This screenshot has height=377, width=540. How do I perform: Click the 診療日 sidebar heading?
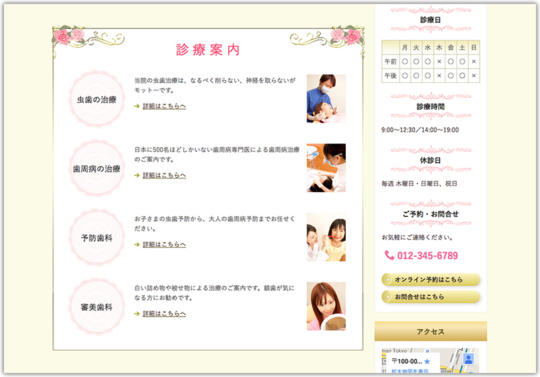pyautogui.click(x=430, y=20)
